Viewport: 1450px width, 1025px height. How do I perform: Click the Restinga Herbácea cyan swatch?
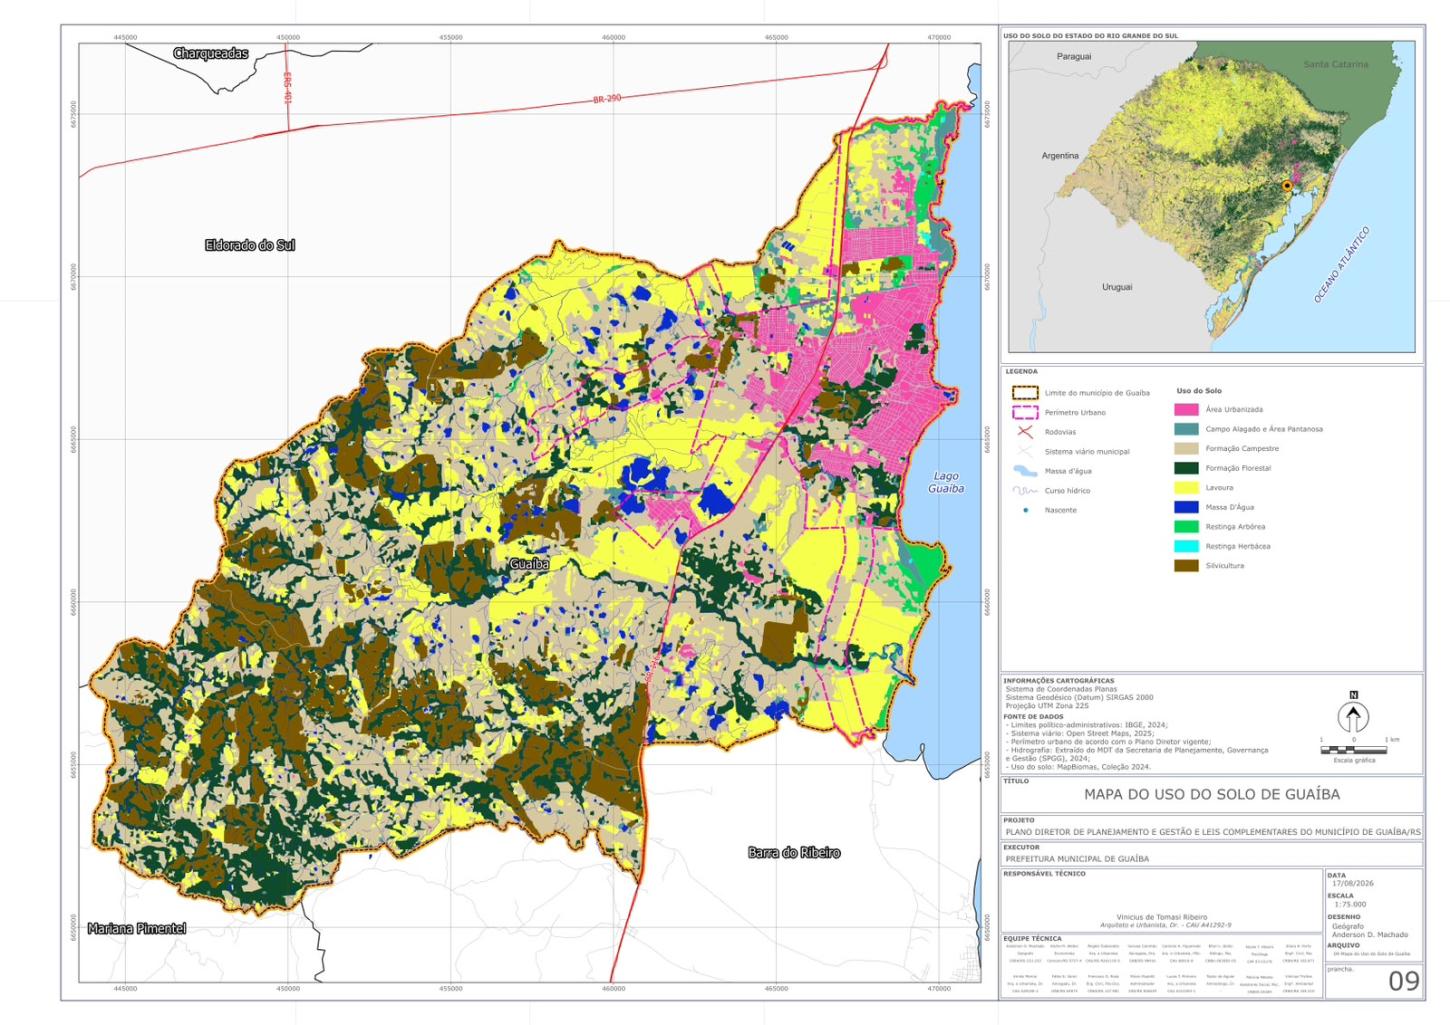coord(1186,546)
